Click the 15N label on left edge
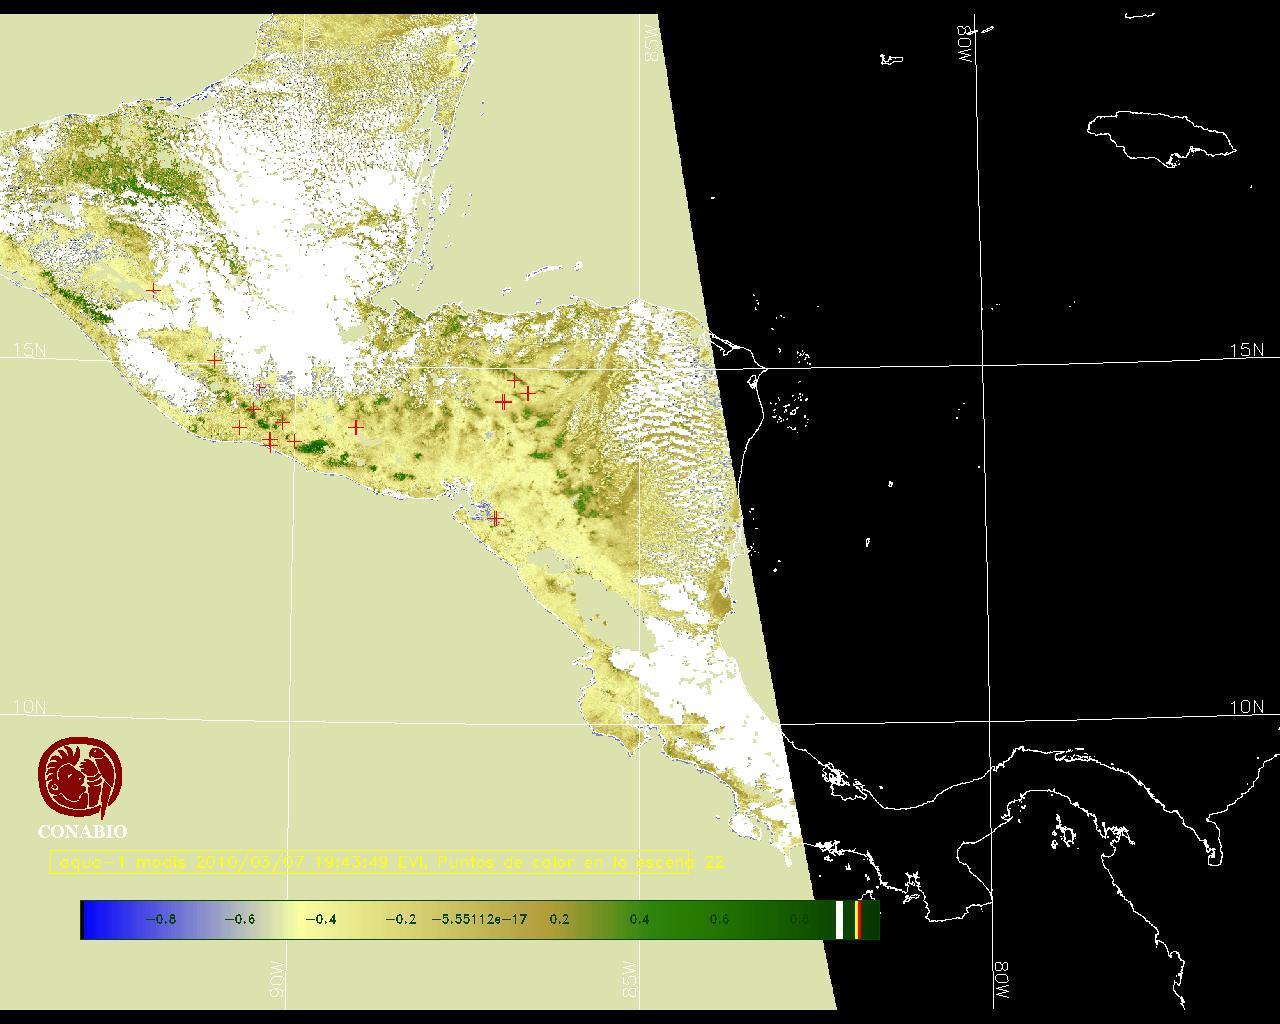The width and height of the screenshot is (1280, 1024). [x=30, y=350]
